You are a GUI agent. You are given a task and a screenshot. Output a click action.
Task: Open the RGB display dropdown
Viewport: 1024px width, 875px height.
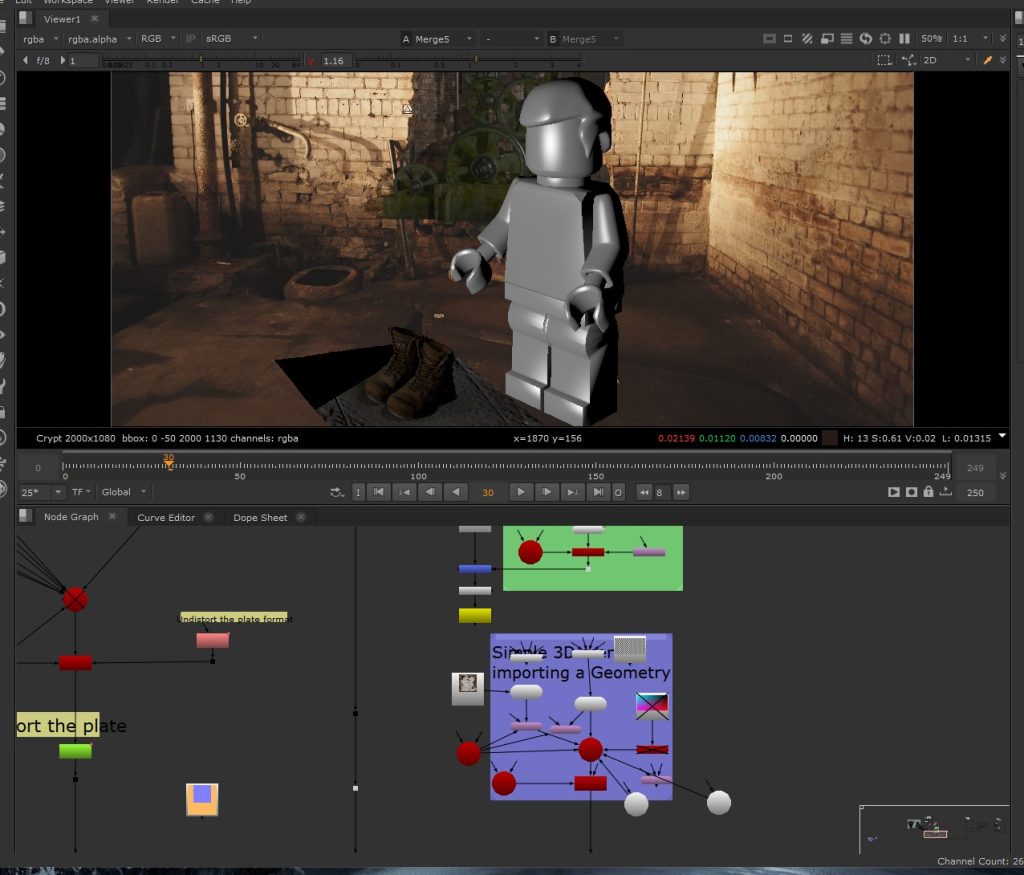pos(158,39)
